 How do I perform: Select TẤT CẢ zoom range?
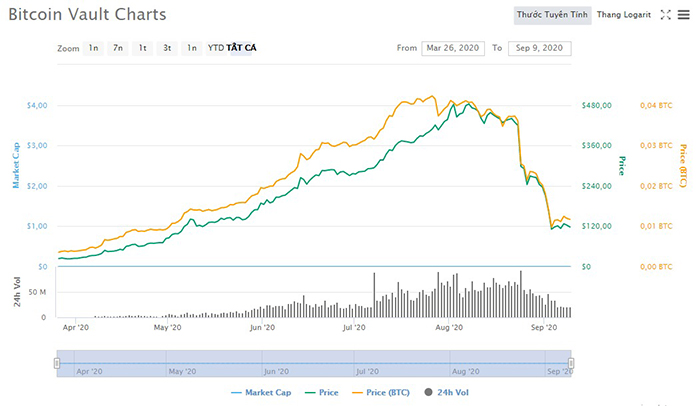pos(241,48)
